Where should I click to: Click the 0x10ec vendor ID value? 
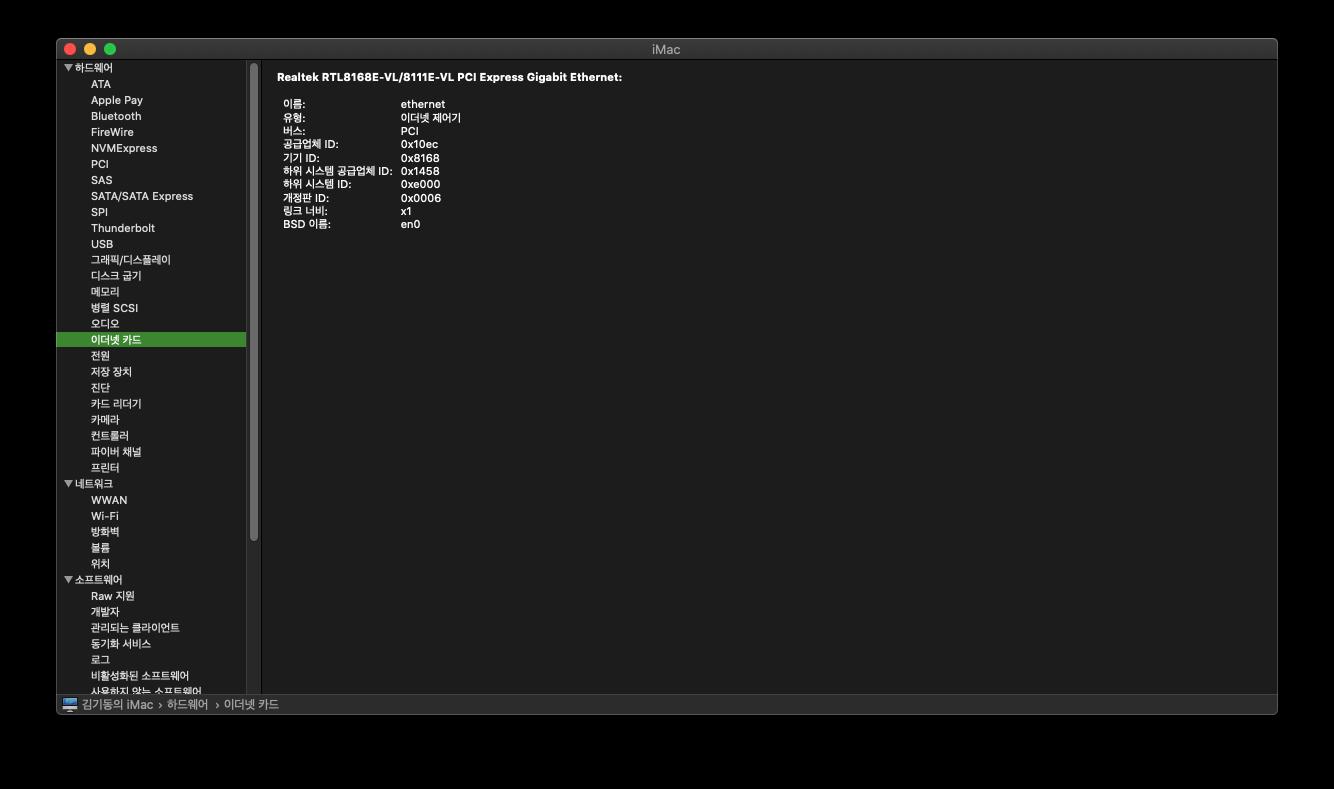(419, 144)
